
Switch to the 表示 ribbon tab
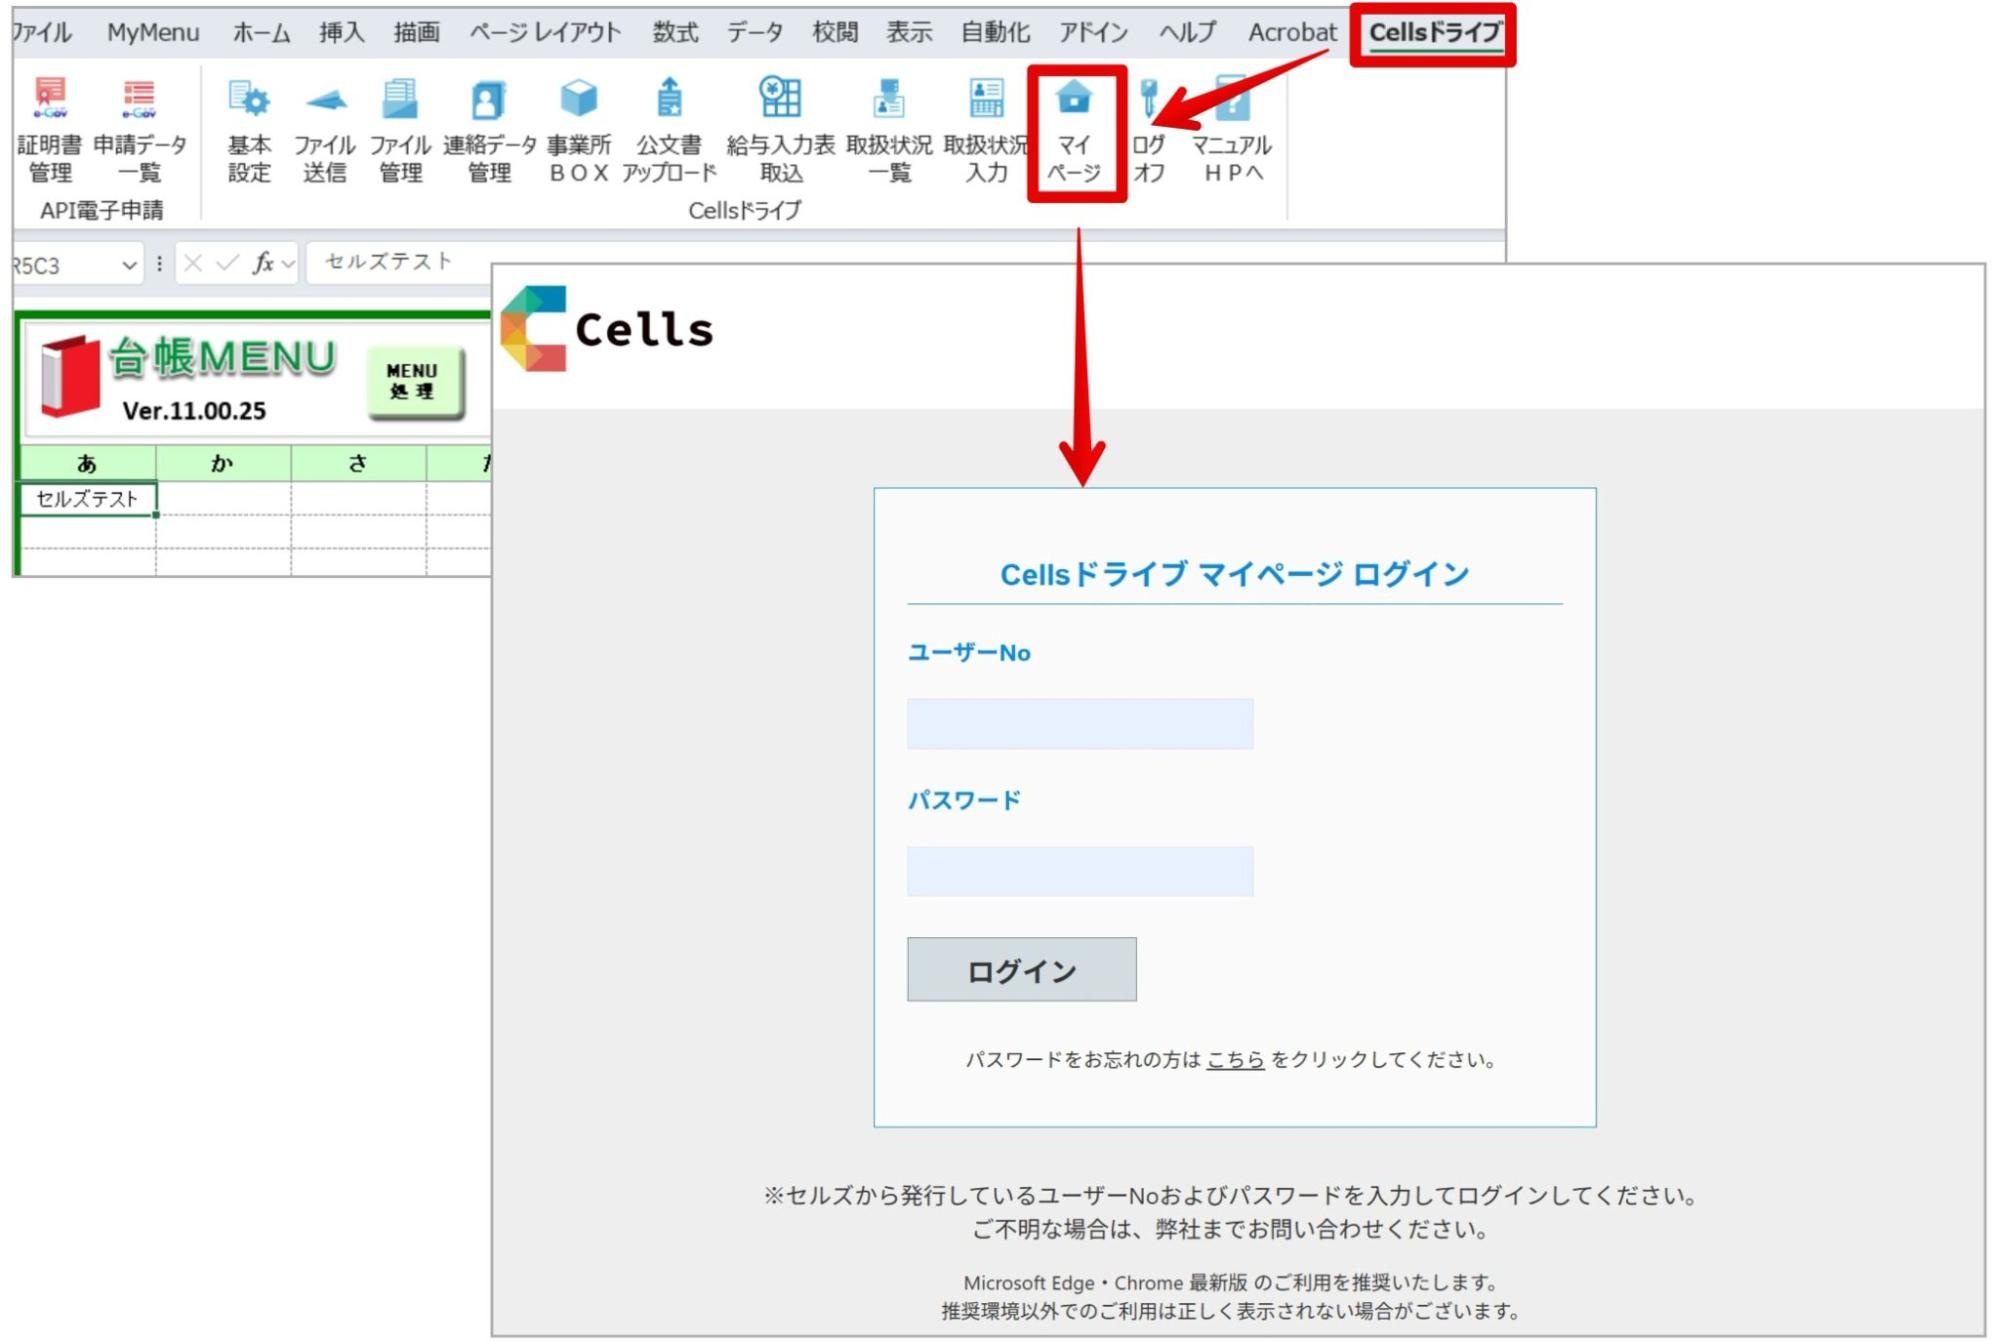909,32
